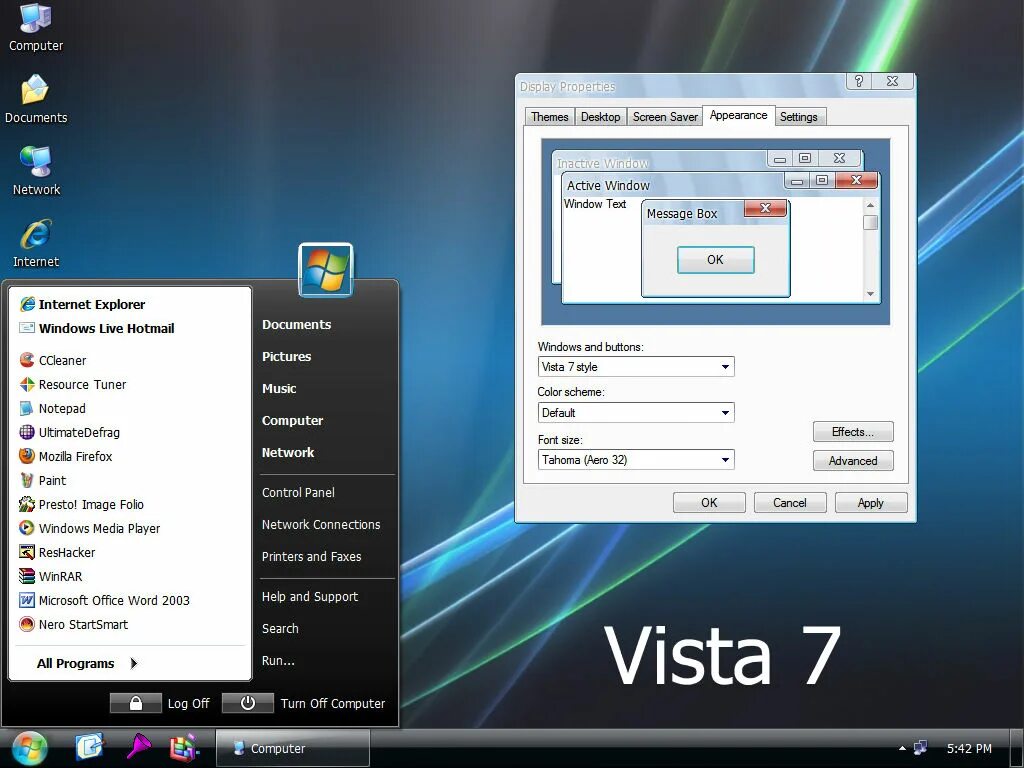1024x768 pixels.
Task: Click the preview scrollbar up arrow
Action: [x=870, y=205]
